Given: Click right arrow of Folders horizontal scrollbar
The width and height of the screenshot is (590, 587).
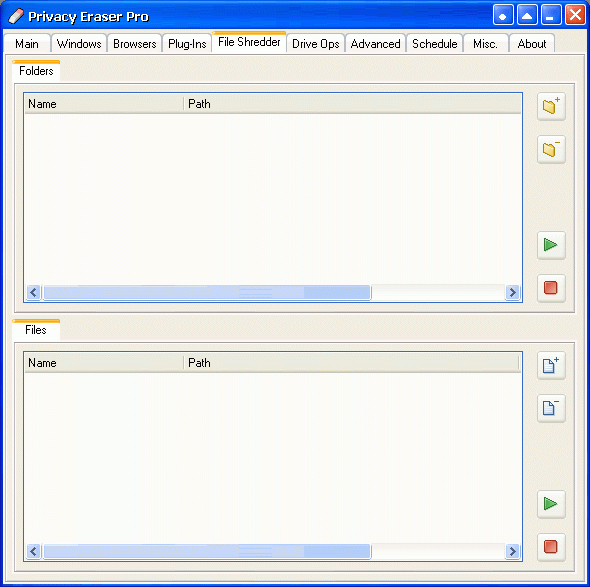Looking at the screenshot, I should coord(512,292).
